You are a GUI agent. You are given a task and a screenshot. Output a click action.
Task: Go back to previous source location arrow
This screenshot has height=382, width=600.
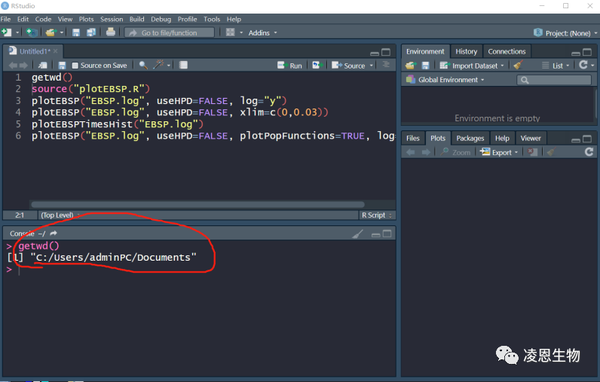click(13, 65)
